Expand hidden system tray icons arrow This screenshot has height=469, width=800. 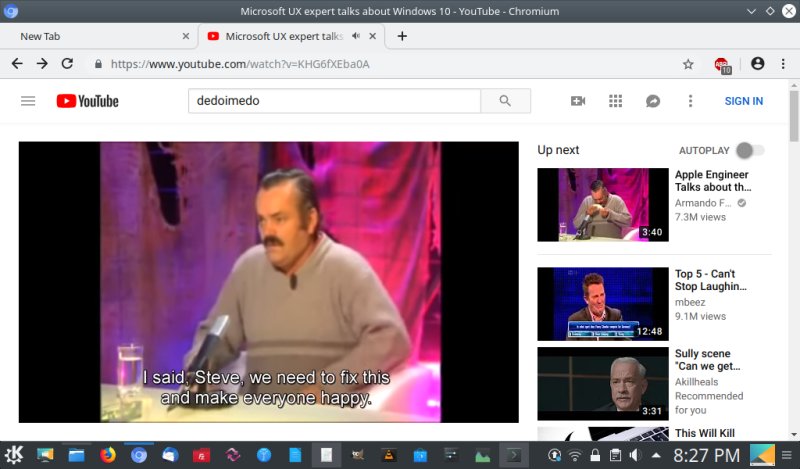click(656, 455)
